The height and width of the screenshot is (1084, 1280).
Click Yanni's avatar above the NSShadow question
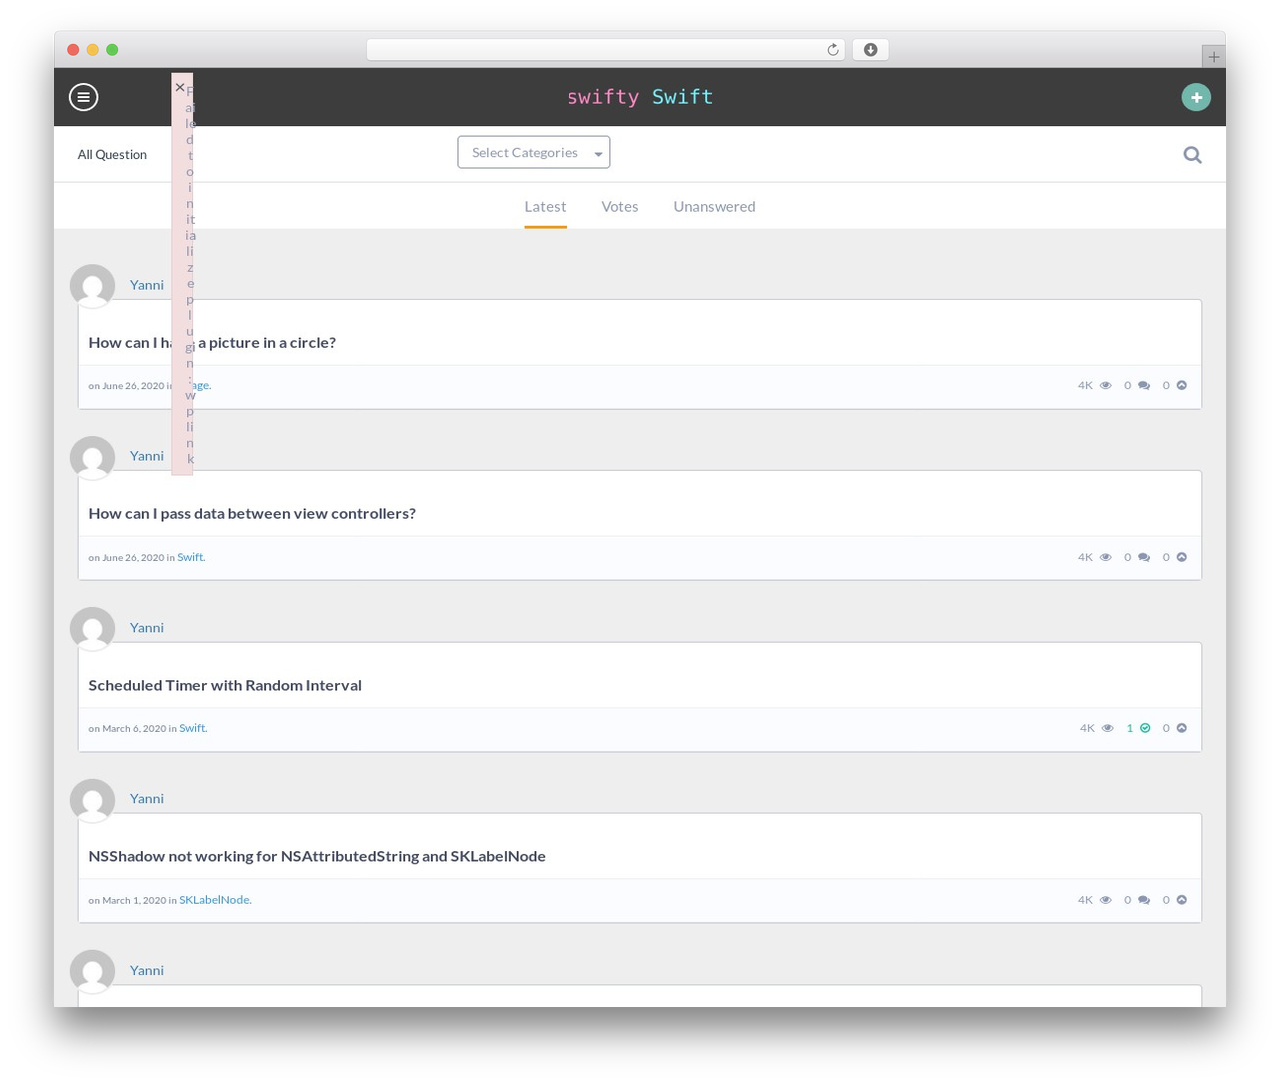pyautogui.click(x=92, y=801)
